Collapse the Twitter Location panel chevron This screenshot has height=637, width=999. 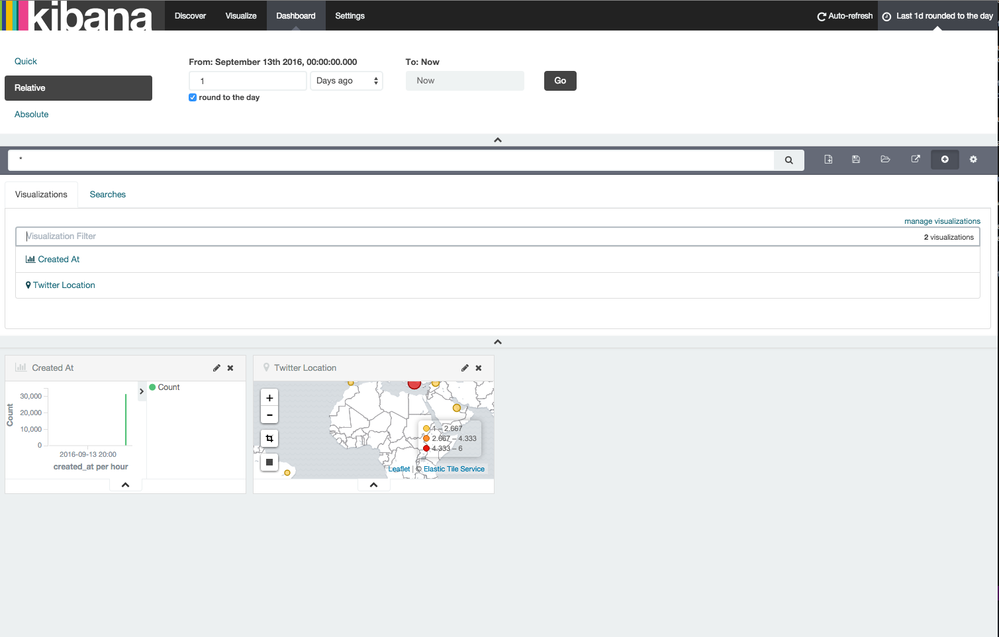point(373,484)
